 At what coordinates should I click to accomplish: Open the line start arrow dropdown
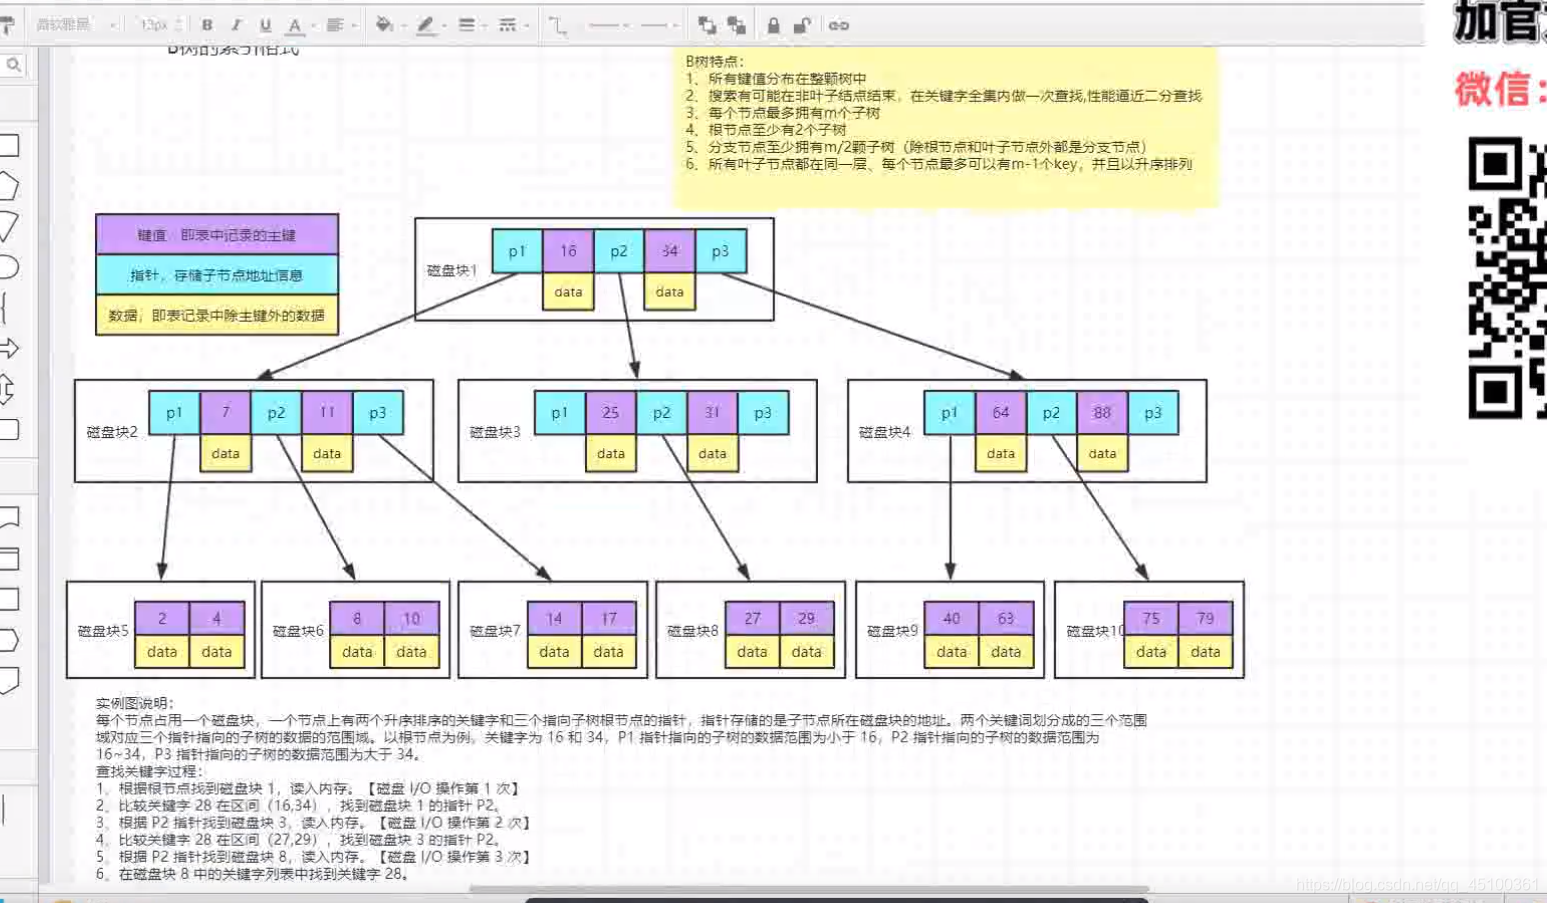[x=608, y=25]
